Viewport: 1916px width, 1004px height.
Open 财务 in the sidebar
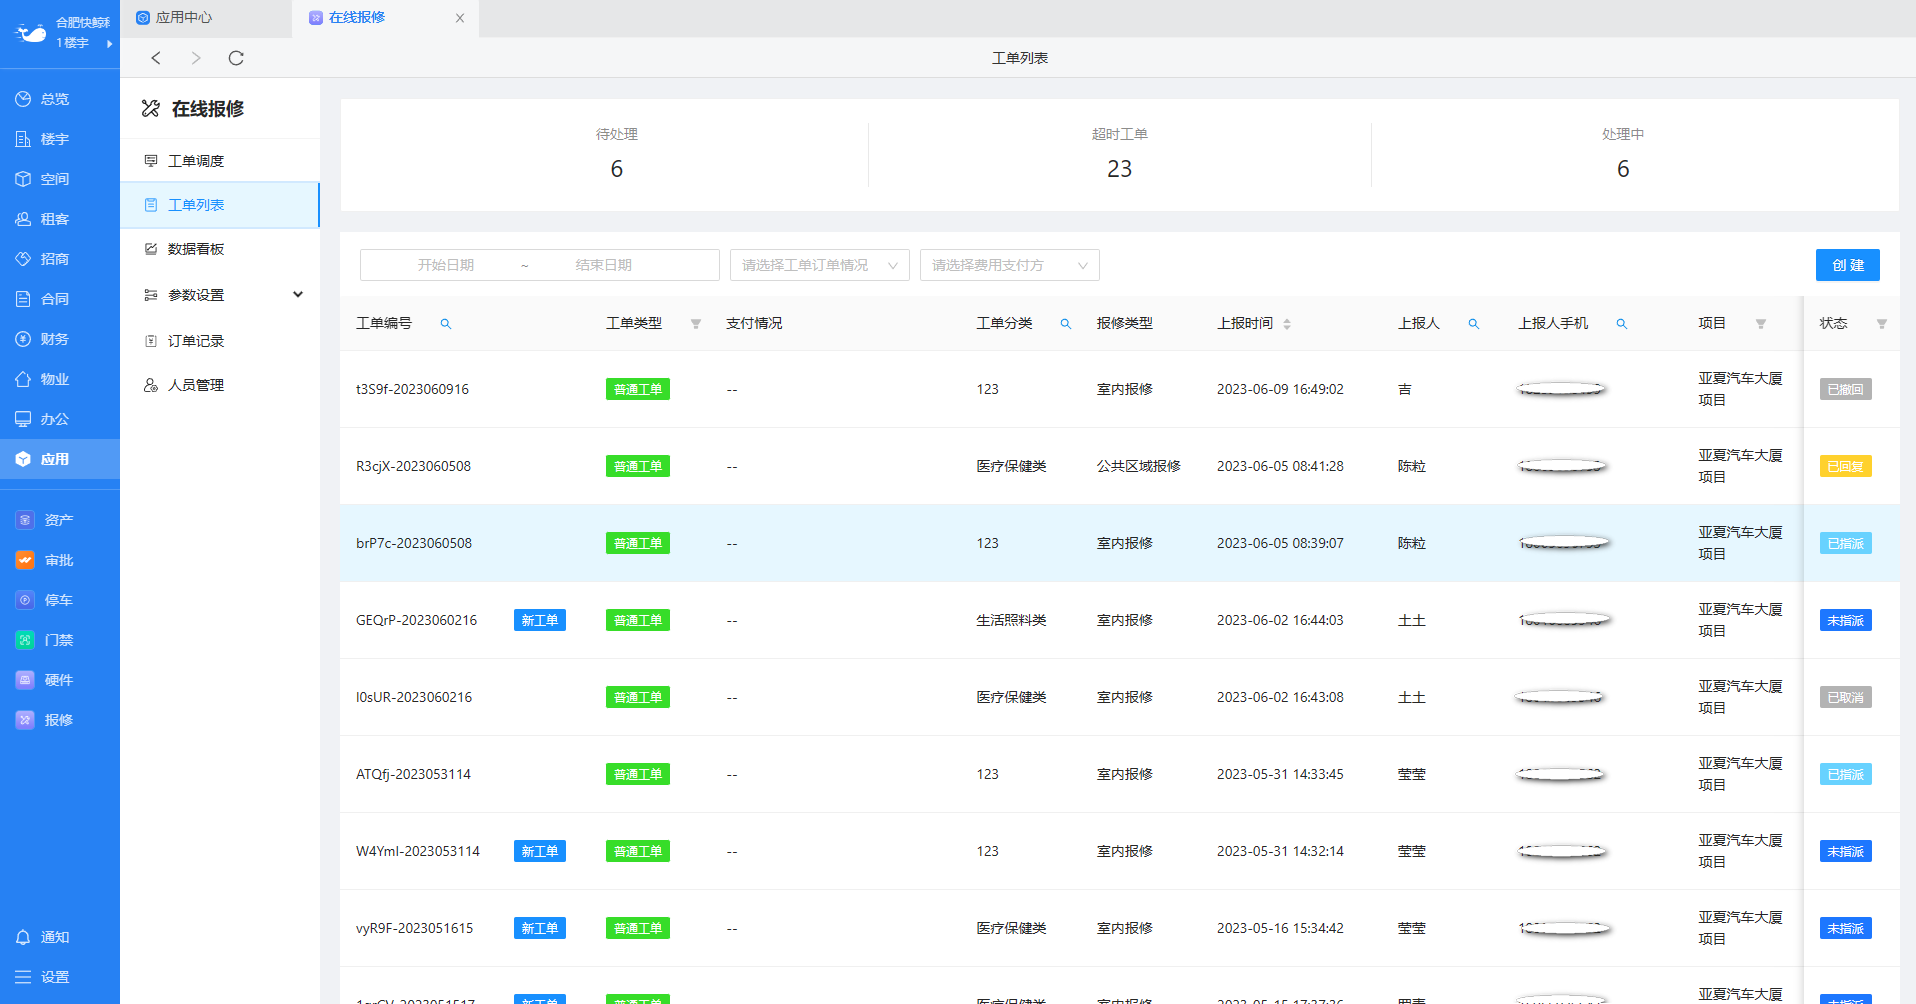(x=60, y=339)
